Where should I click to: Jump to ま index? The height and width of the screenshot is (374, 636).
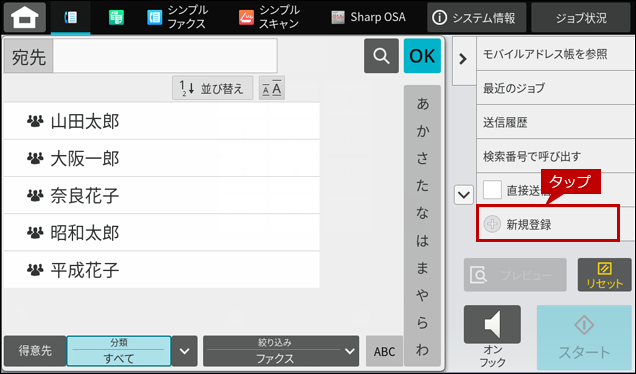point(423,268)
